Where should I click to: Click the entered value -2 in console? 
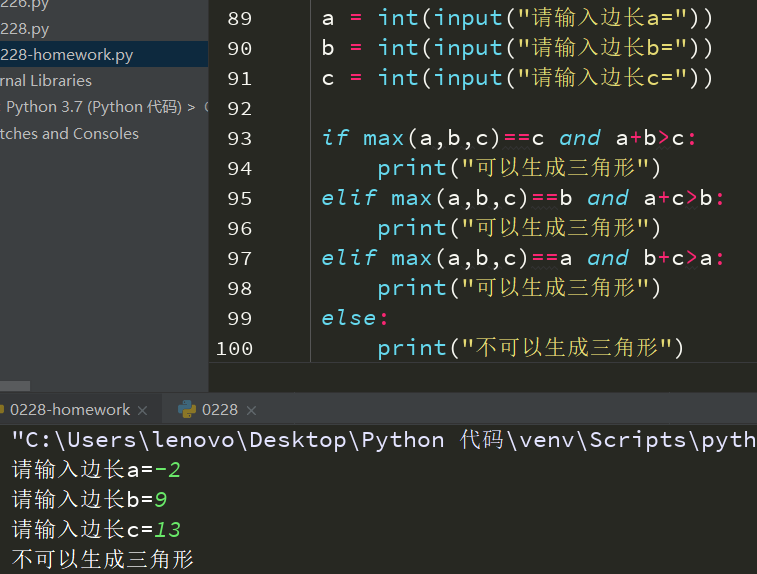click(167, 469)
